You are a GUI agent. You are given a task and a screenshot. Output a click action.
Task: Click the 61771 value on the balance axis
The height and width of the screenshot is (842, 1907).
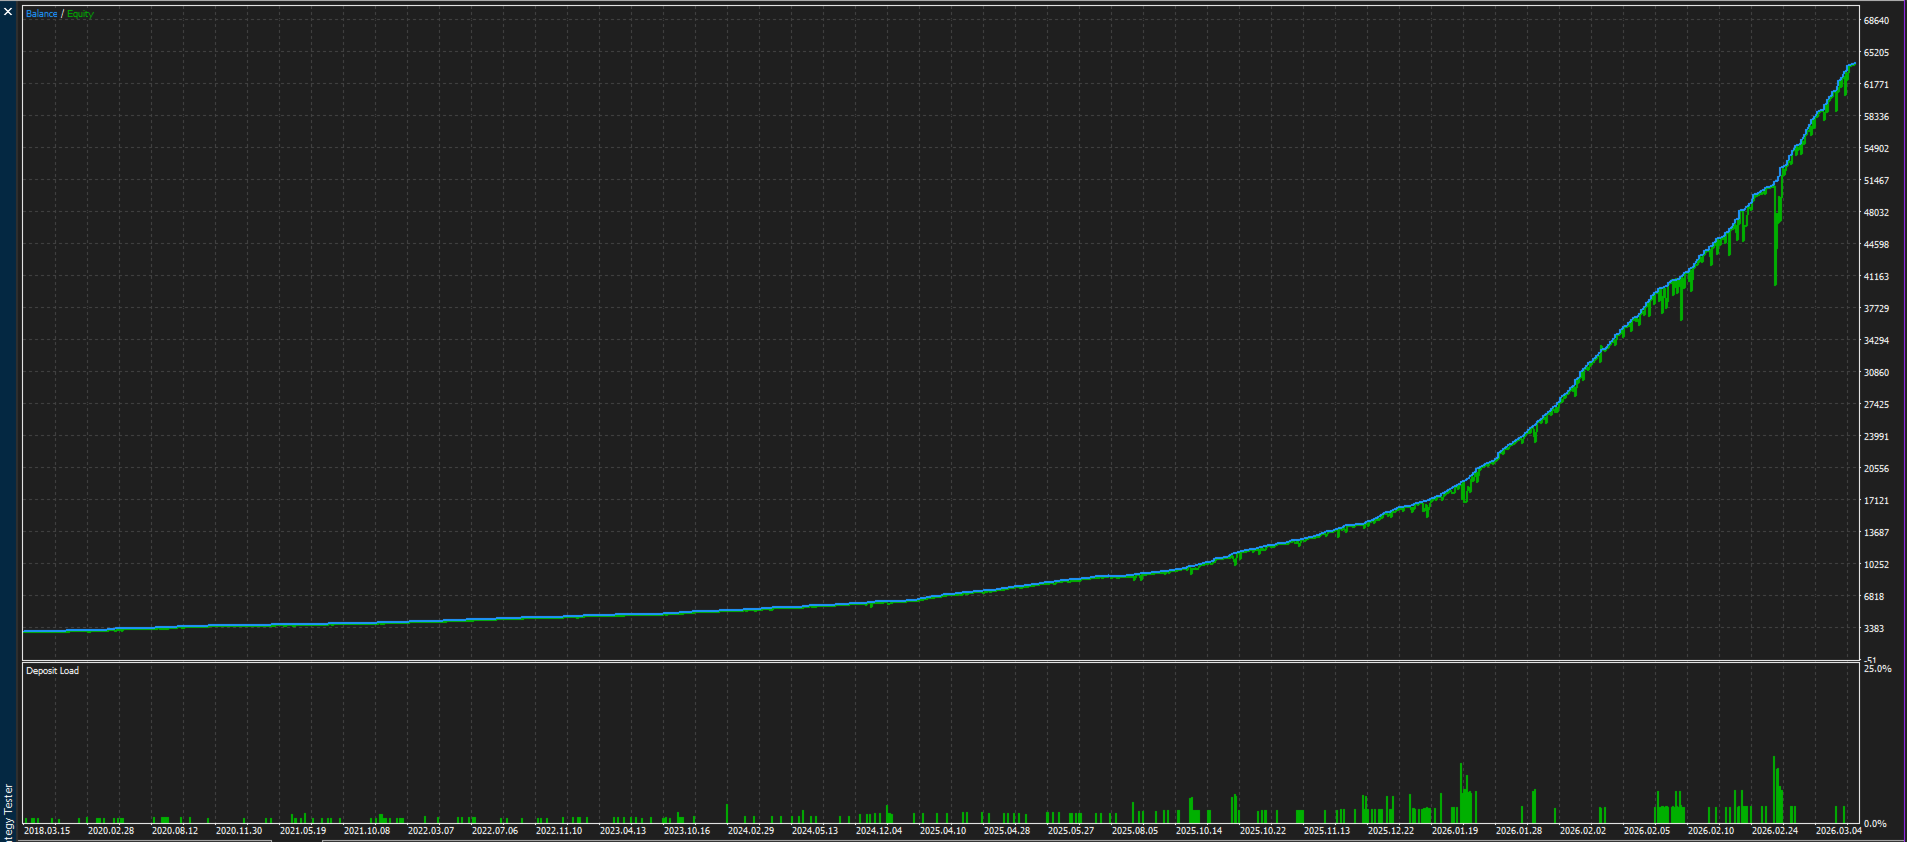pyautogui.click(x=1876, y=85)
